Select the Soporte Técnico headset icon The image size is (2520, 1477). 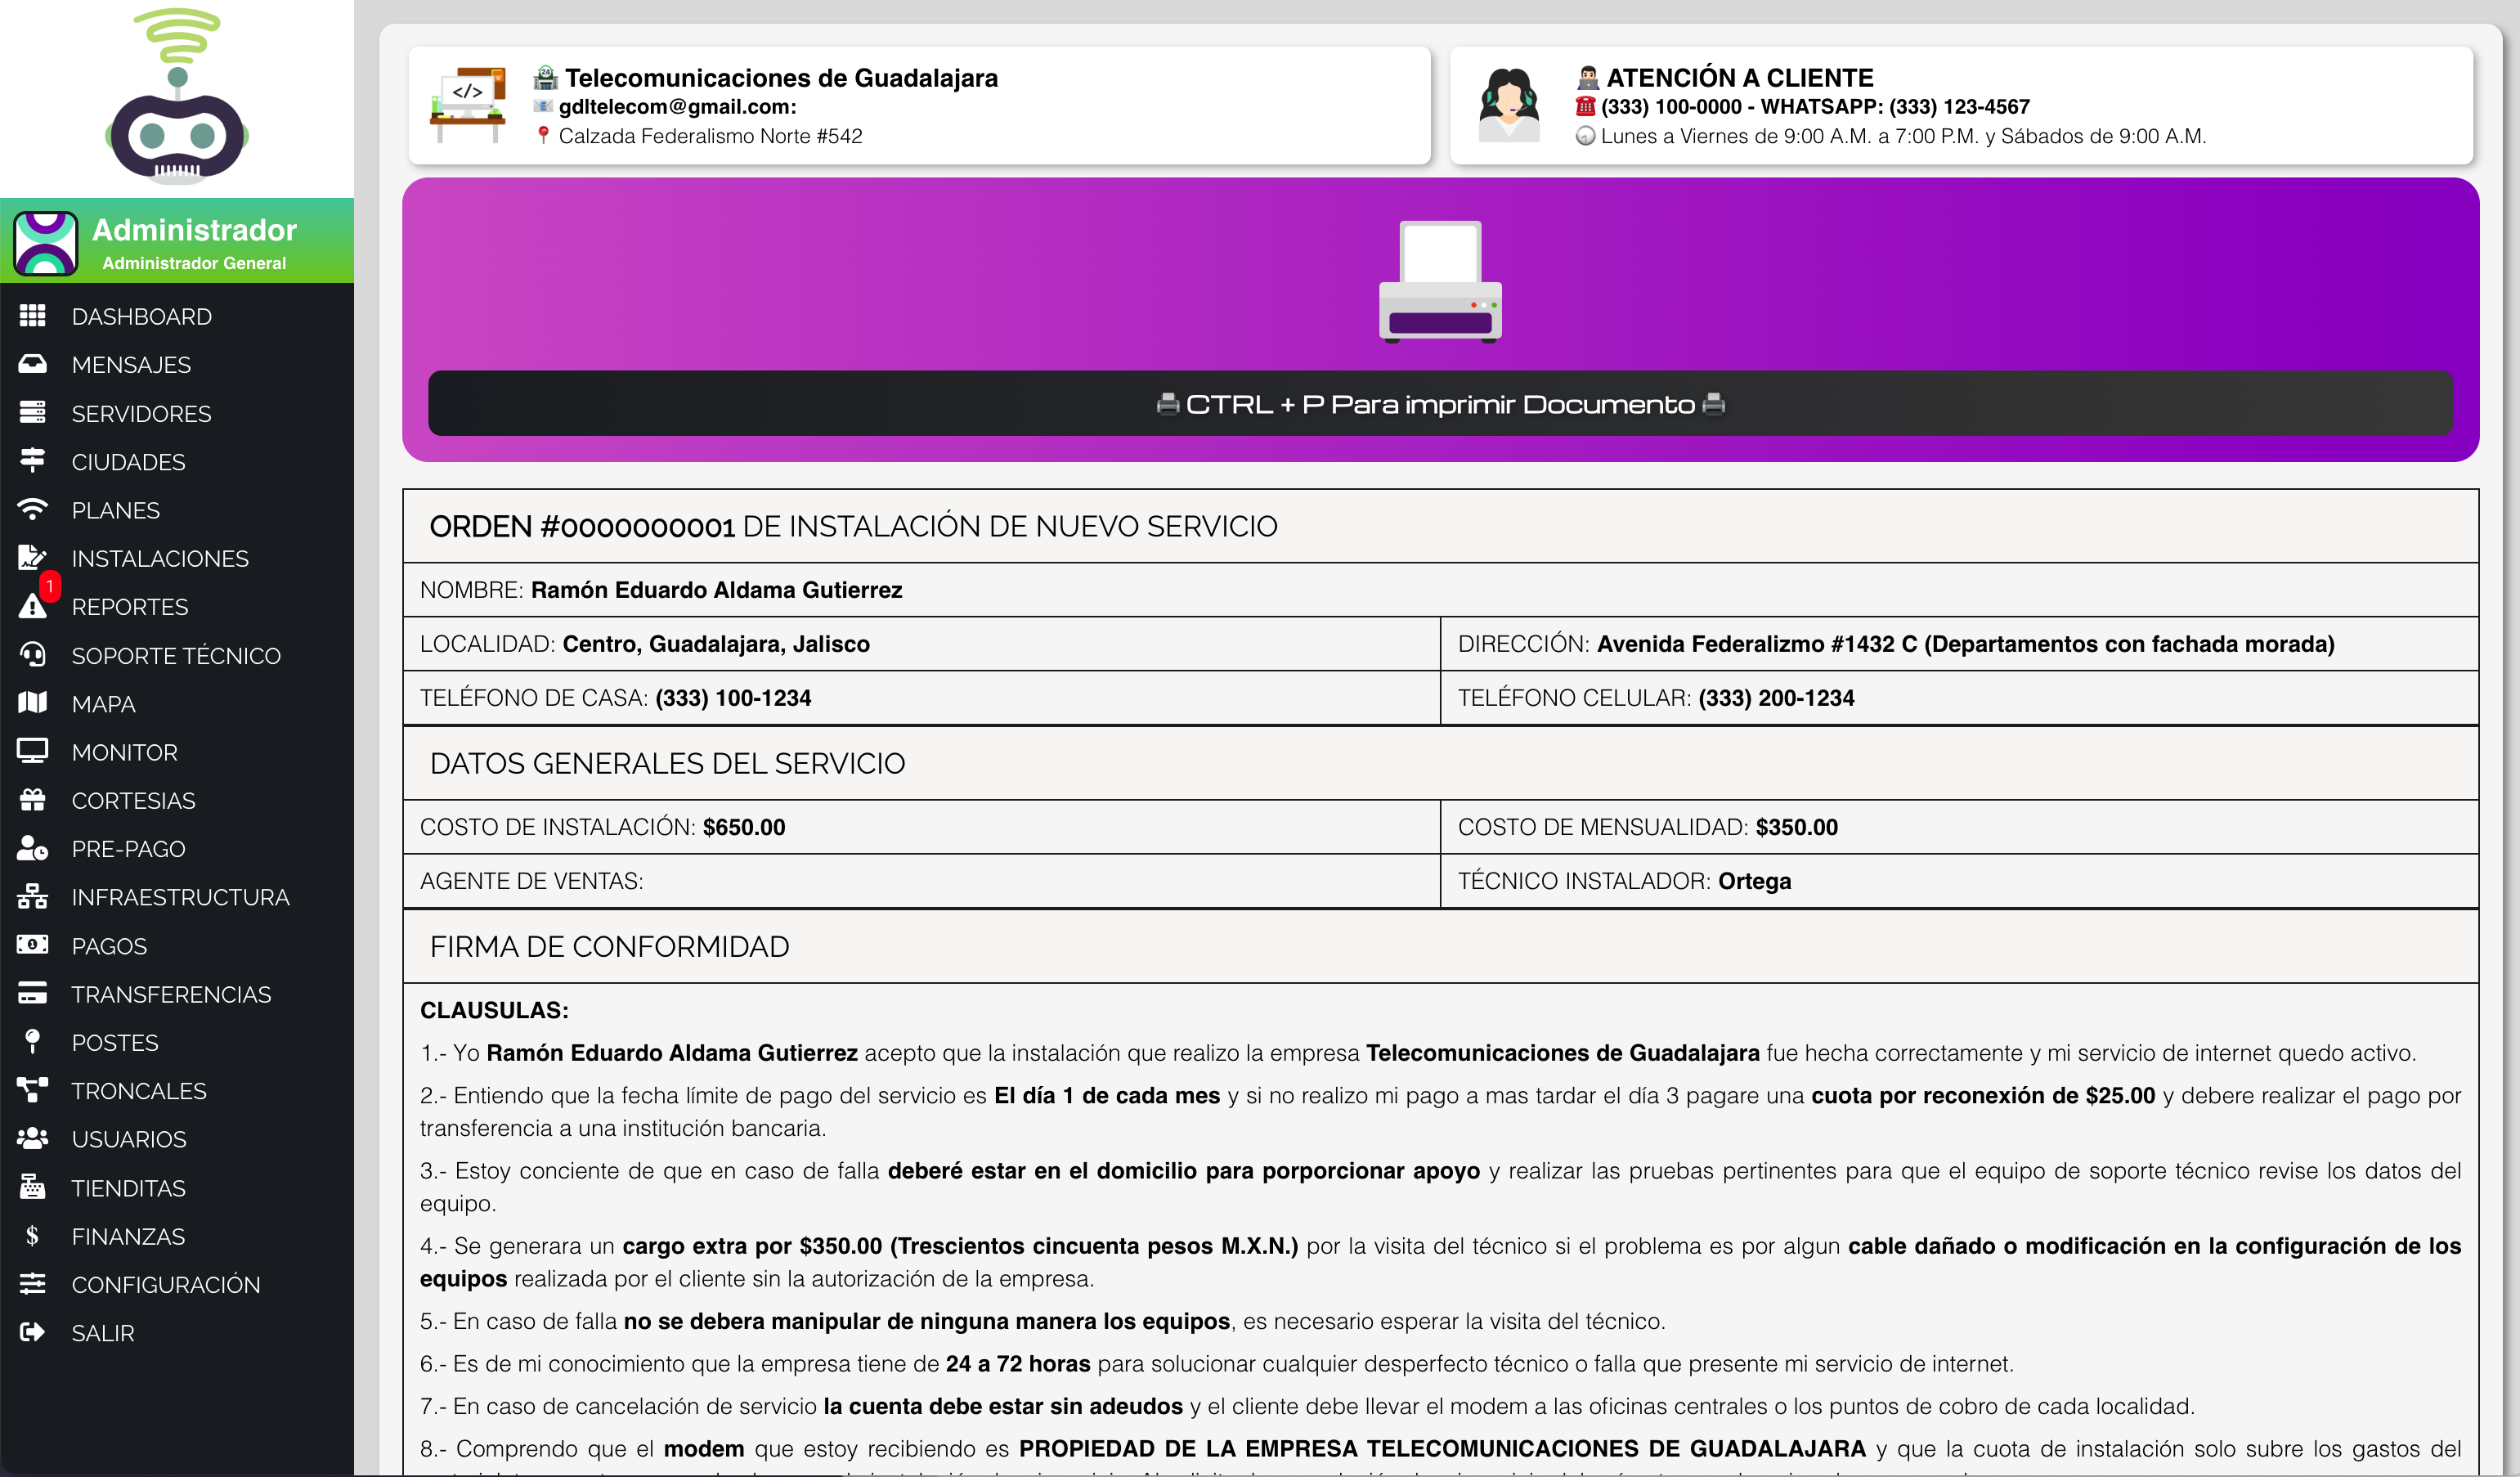(32, 654)
